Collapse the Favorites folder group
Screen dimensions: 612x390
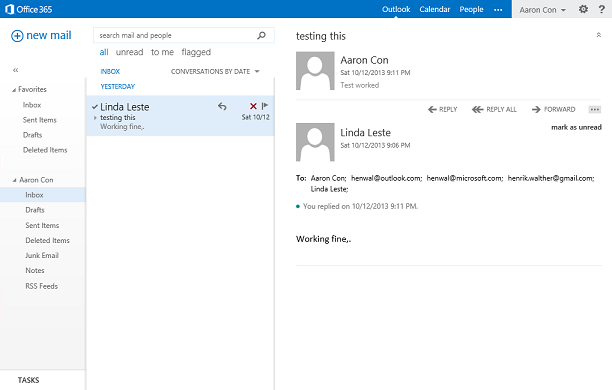pyautogui.click(x=14, y=90)
